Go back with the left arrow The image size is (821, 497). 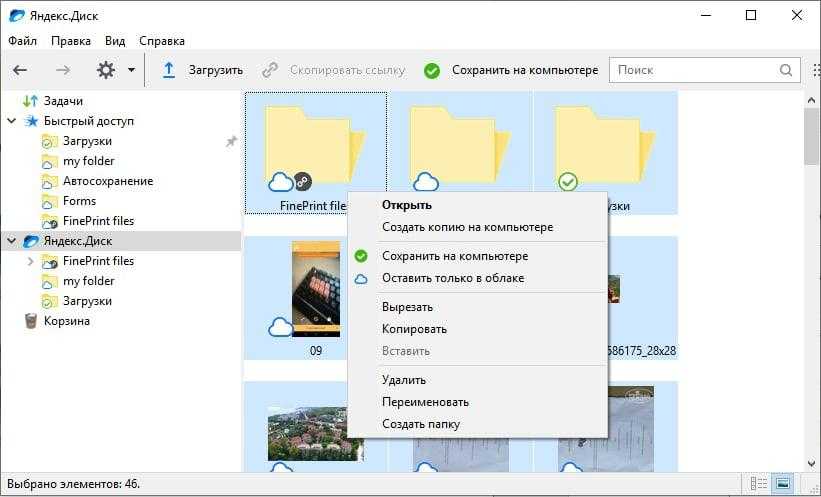click(x=20, y=70)
